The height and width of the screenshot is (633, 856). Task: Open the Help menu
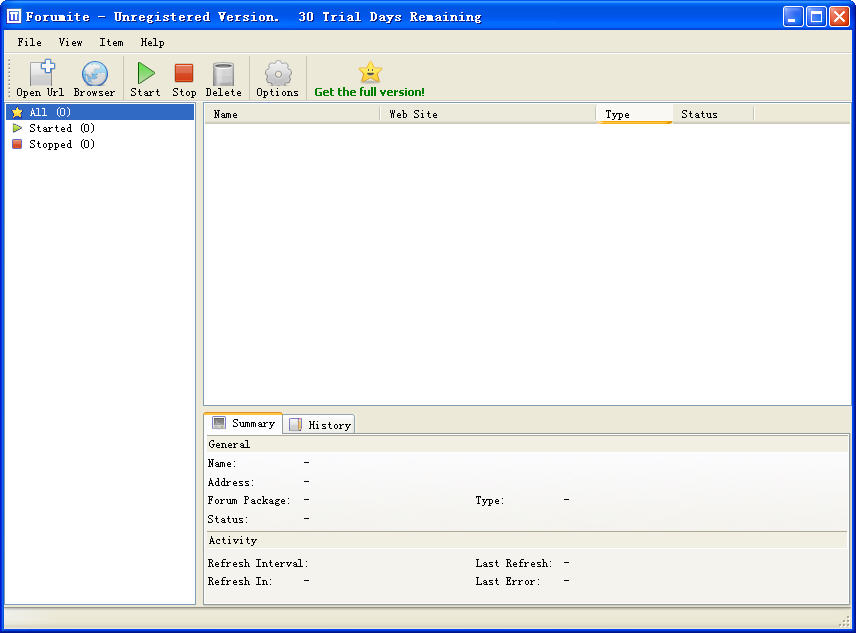tap(152, 42)
